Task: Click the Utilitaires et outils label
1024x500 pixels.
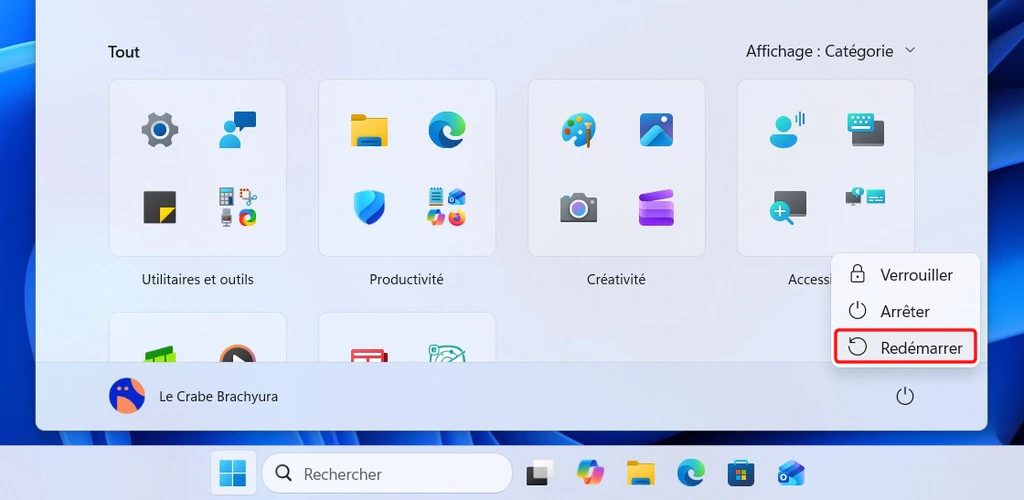Action: coord(198,279)
